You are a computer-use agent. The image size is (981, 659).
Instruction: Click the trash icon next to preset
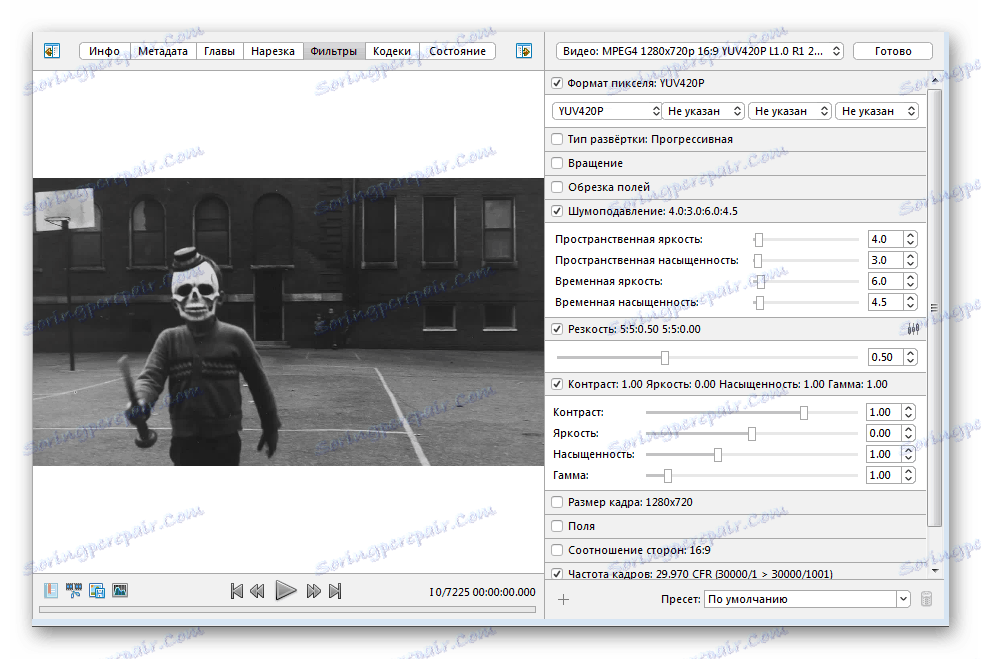coord(926,599)
